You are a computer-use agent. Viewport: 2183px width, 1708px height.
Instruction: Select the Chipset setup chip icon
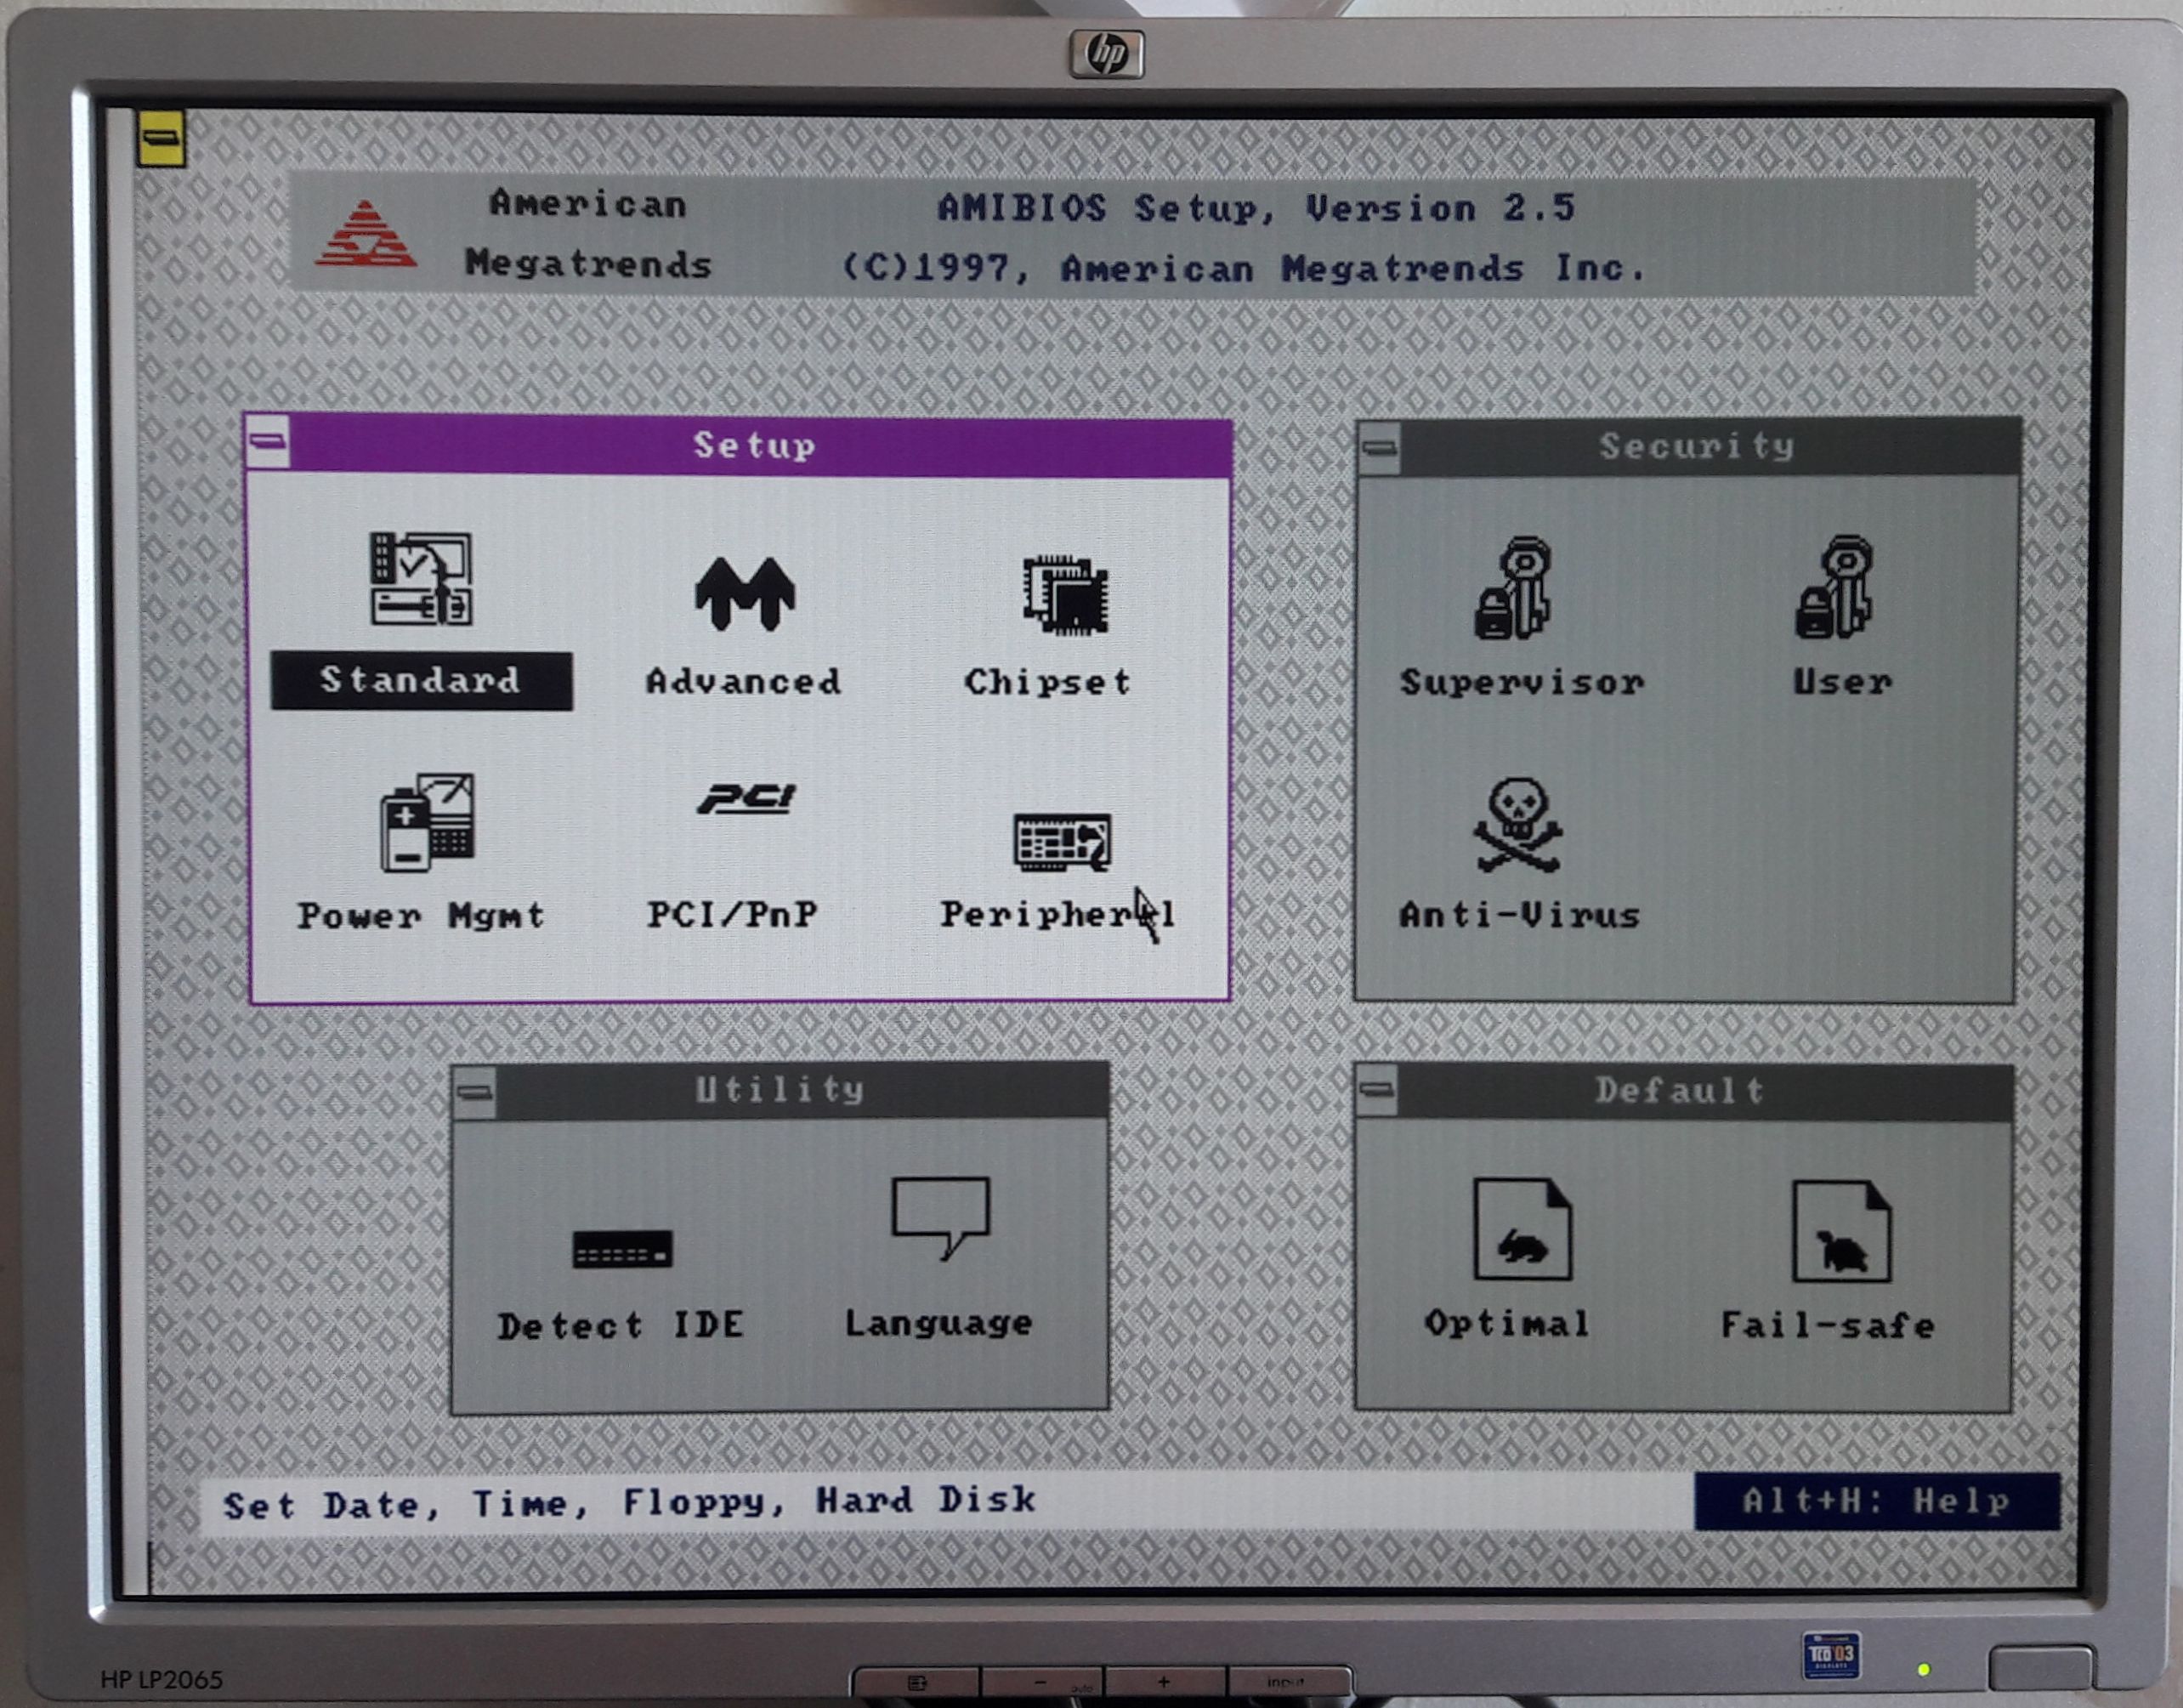(x=1065, y=596)
